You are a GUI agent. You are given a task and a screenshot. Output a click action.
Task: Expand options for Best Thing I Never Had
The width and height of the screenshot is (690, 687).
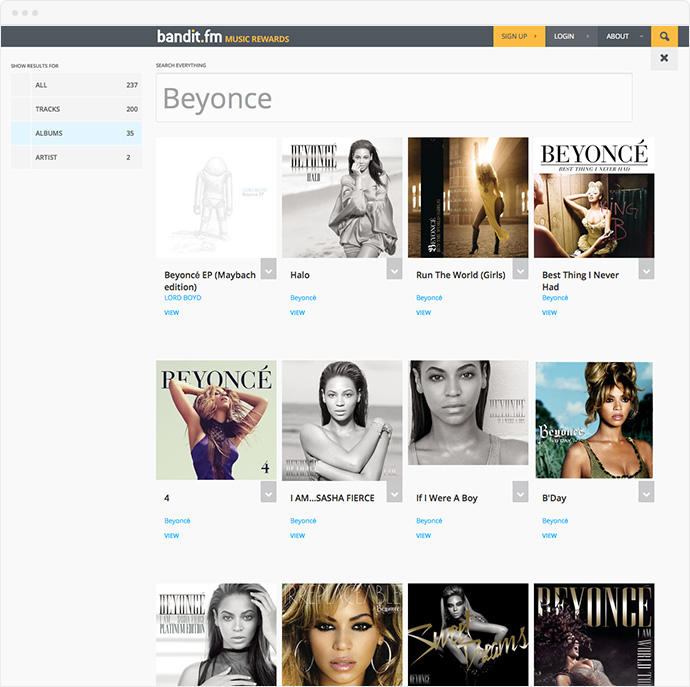(646, 268)
